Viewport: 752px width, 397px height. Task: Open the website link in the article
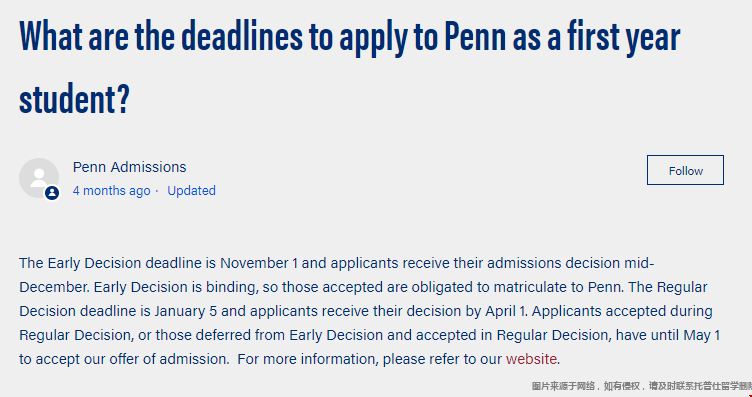pyautogui.click(x=531, y=359)
